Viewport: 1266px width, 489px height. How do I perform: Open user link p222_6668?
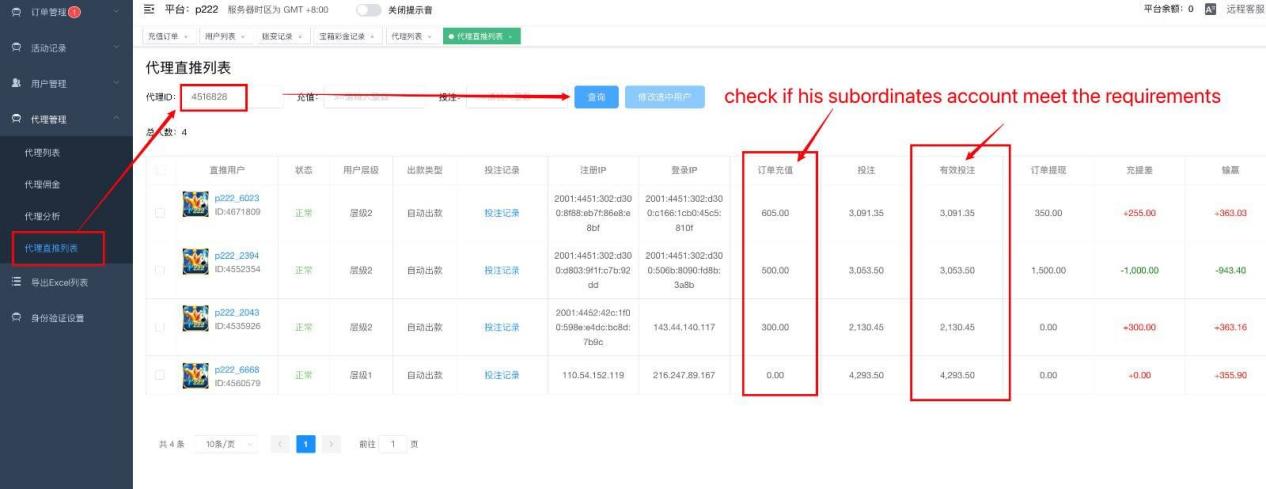237,369
